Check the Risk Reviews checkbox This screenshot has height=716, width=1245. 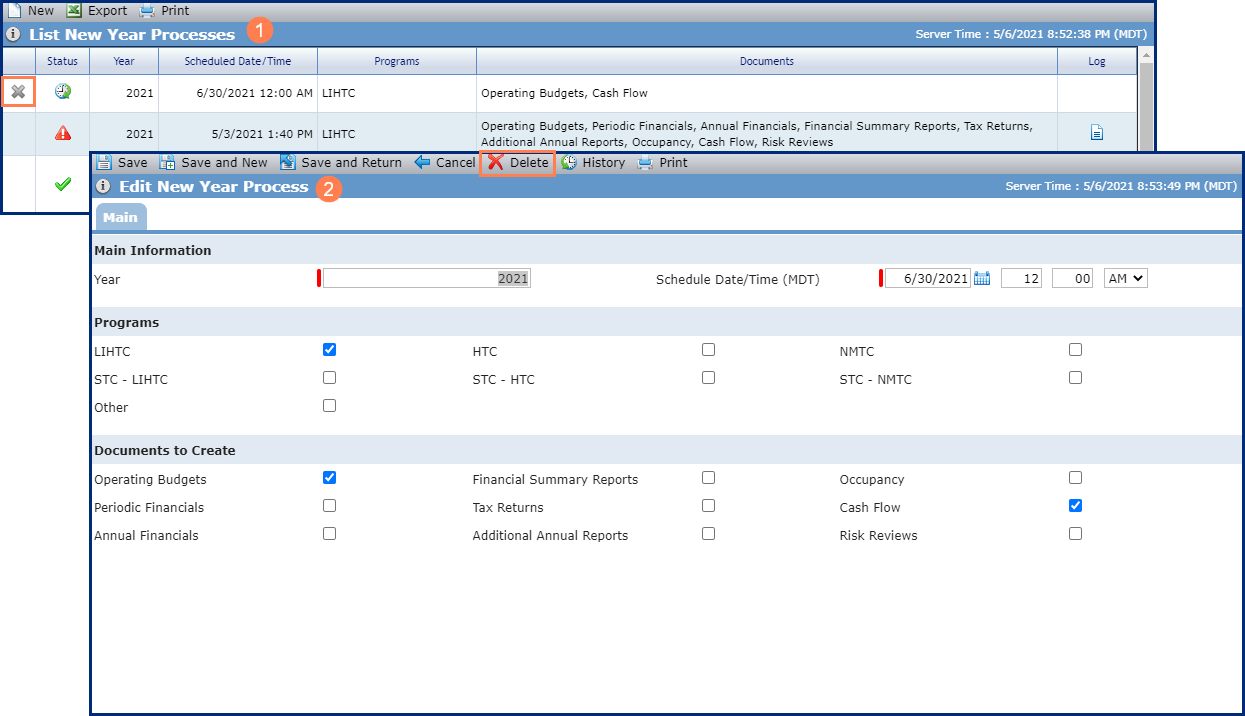coord(1075,534)
